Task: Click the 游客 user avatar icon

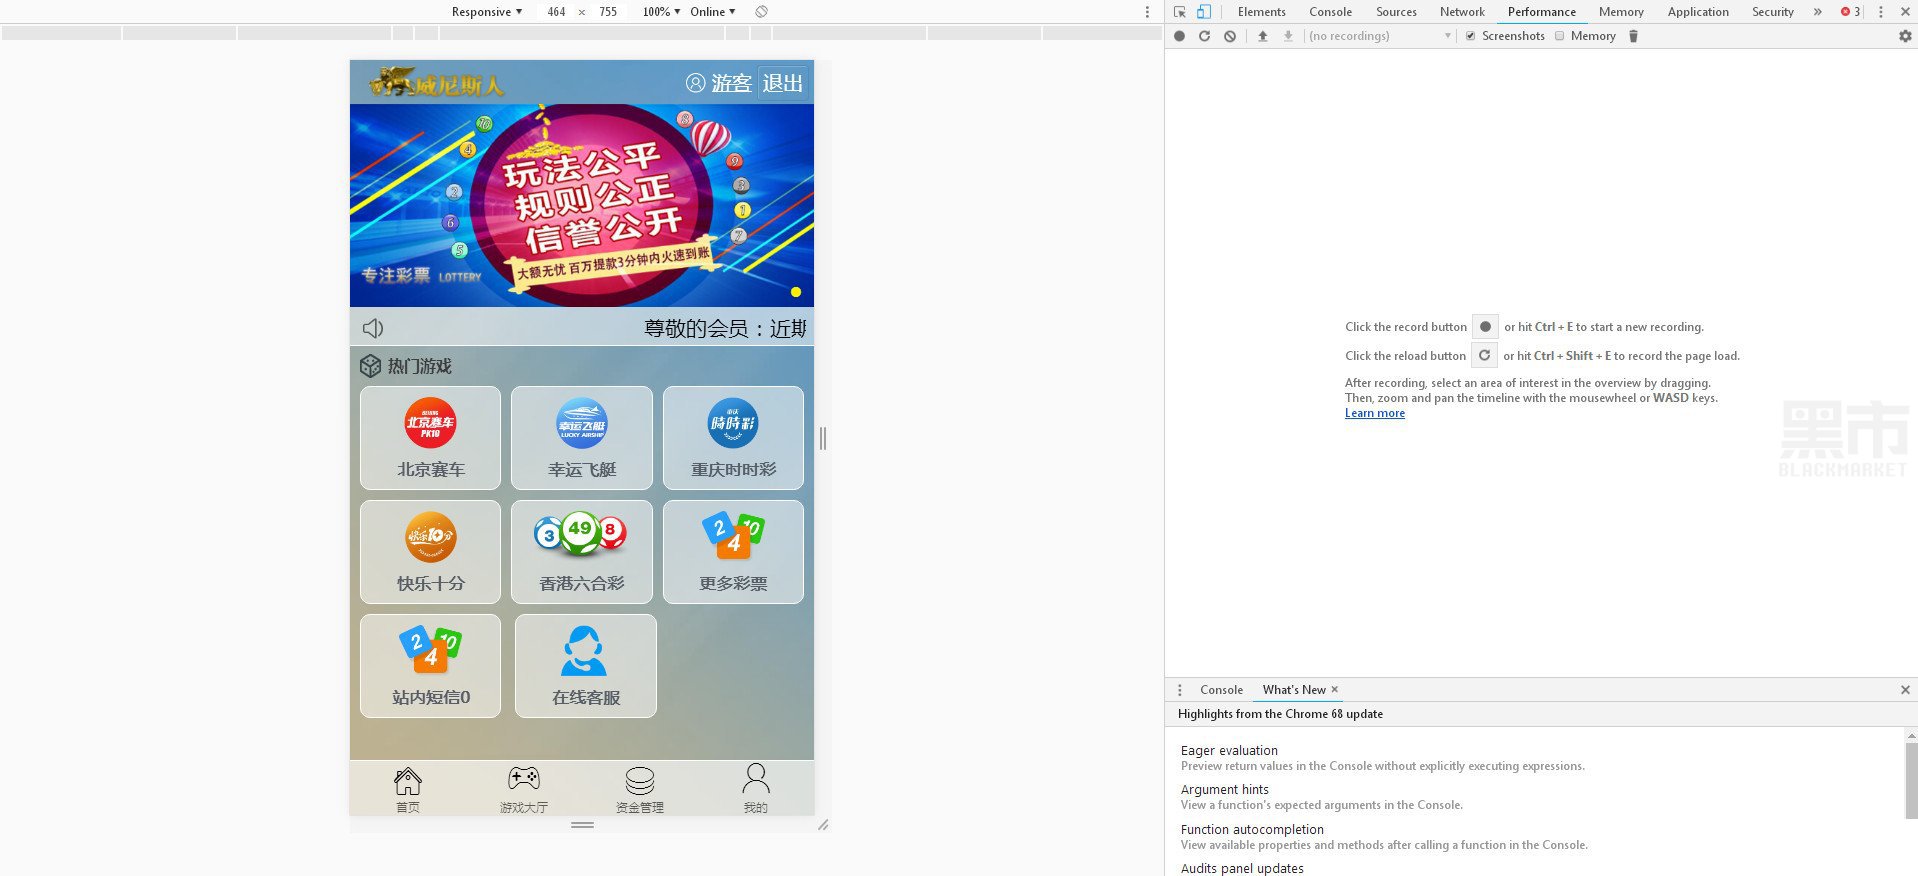Action: point(695,83)
